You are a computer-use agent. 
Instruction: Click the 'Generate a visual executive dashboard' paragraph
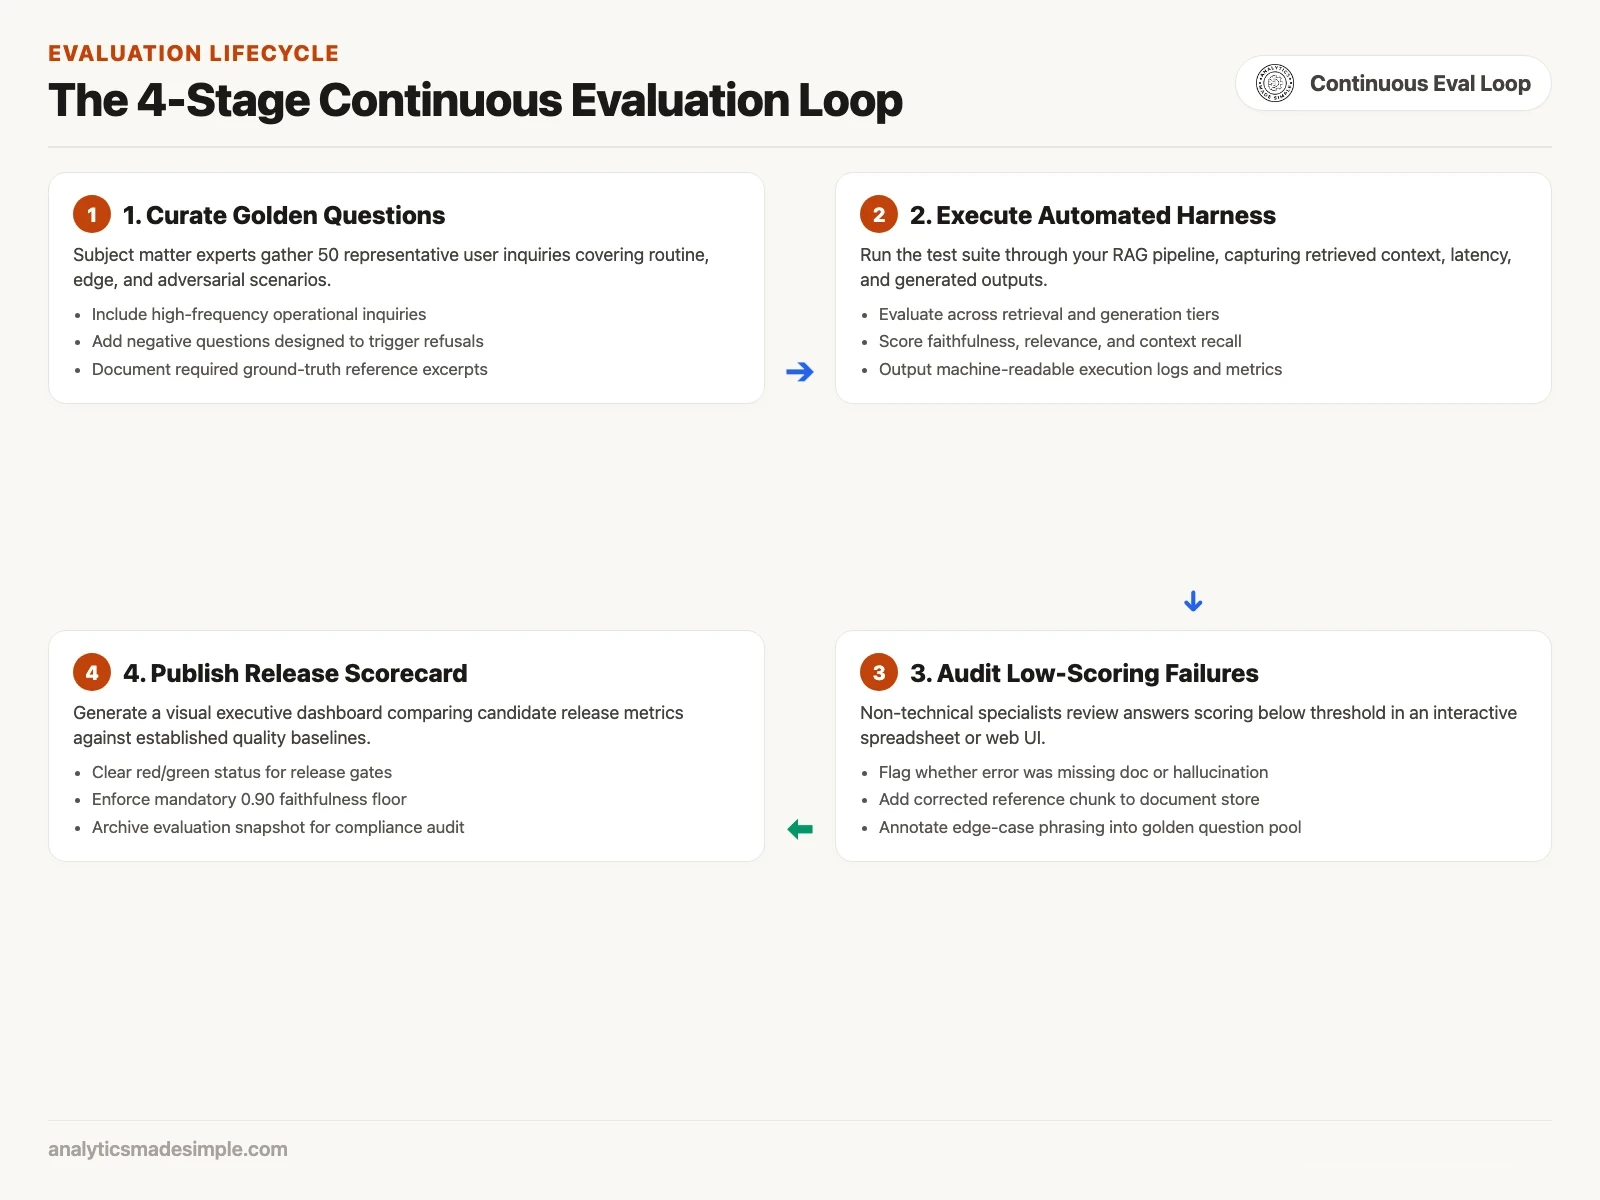[378, 725]
